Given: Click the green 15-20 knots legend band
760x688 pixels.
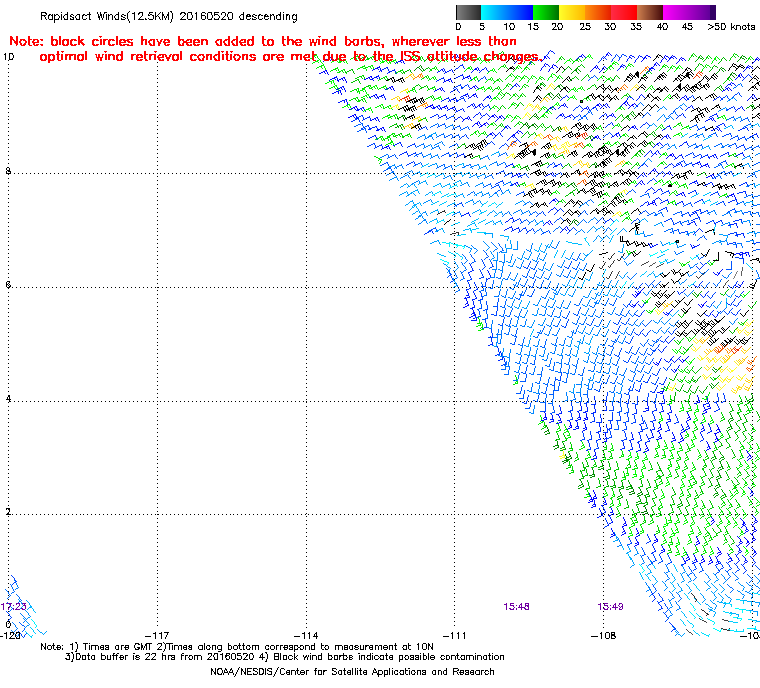Looking at the screenshot, I should [546, 12].
